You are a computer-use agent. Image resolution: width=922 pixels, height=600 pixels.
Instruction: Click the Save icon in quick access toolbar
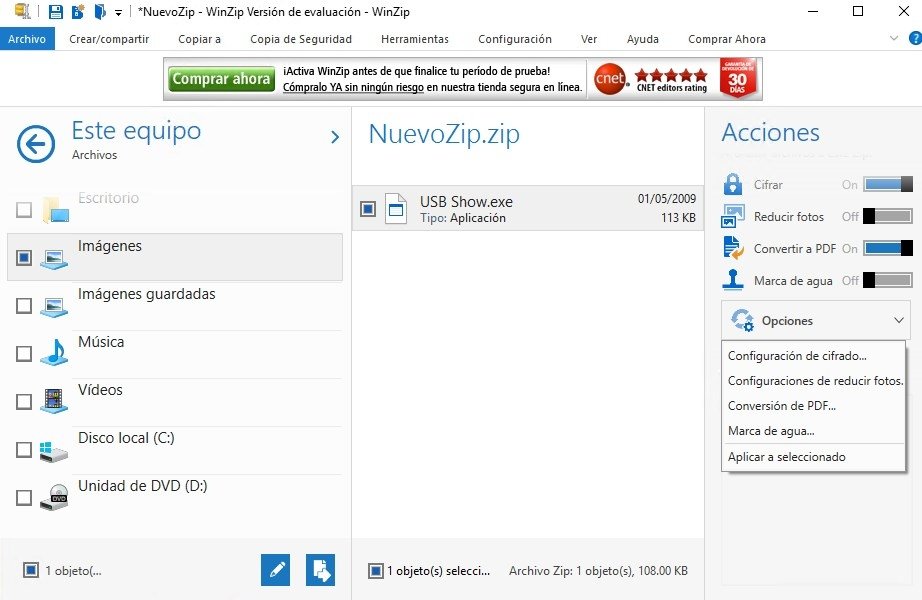pyautogui.click(x=56, y=11)
